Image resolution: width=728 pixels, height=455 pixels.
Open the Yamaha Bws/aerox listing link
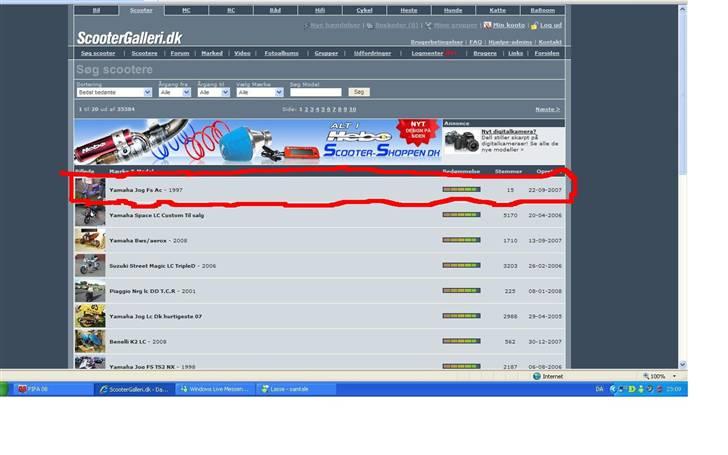click(x=148, y=241)
